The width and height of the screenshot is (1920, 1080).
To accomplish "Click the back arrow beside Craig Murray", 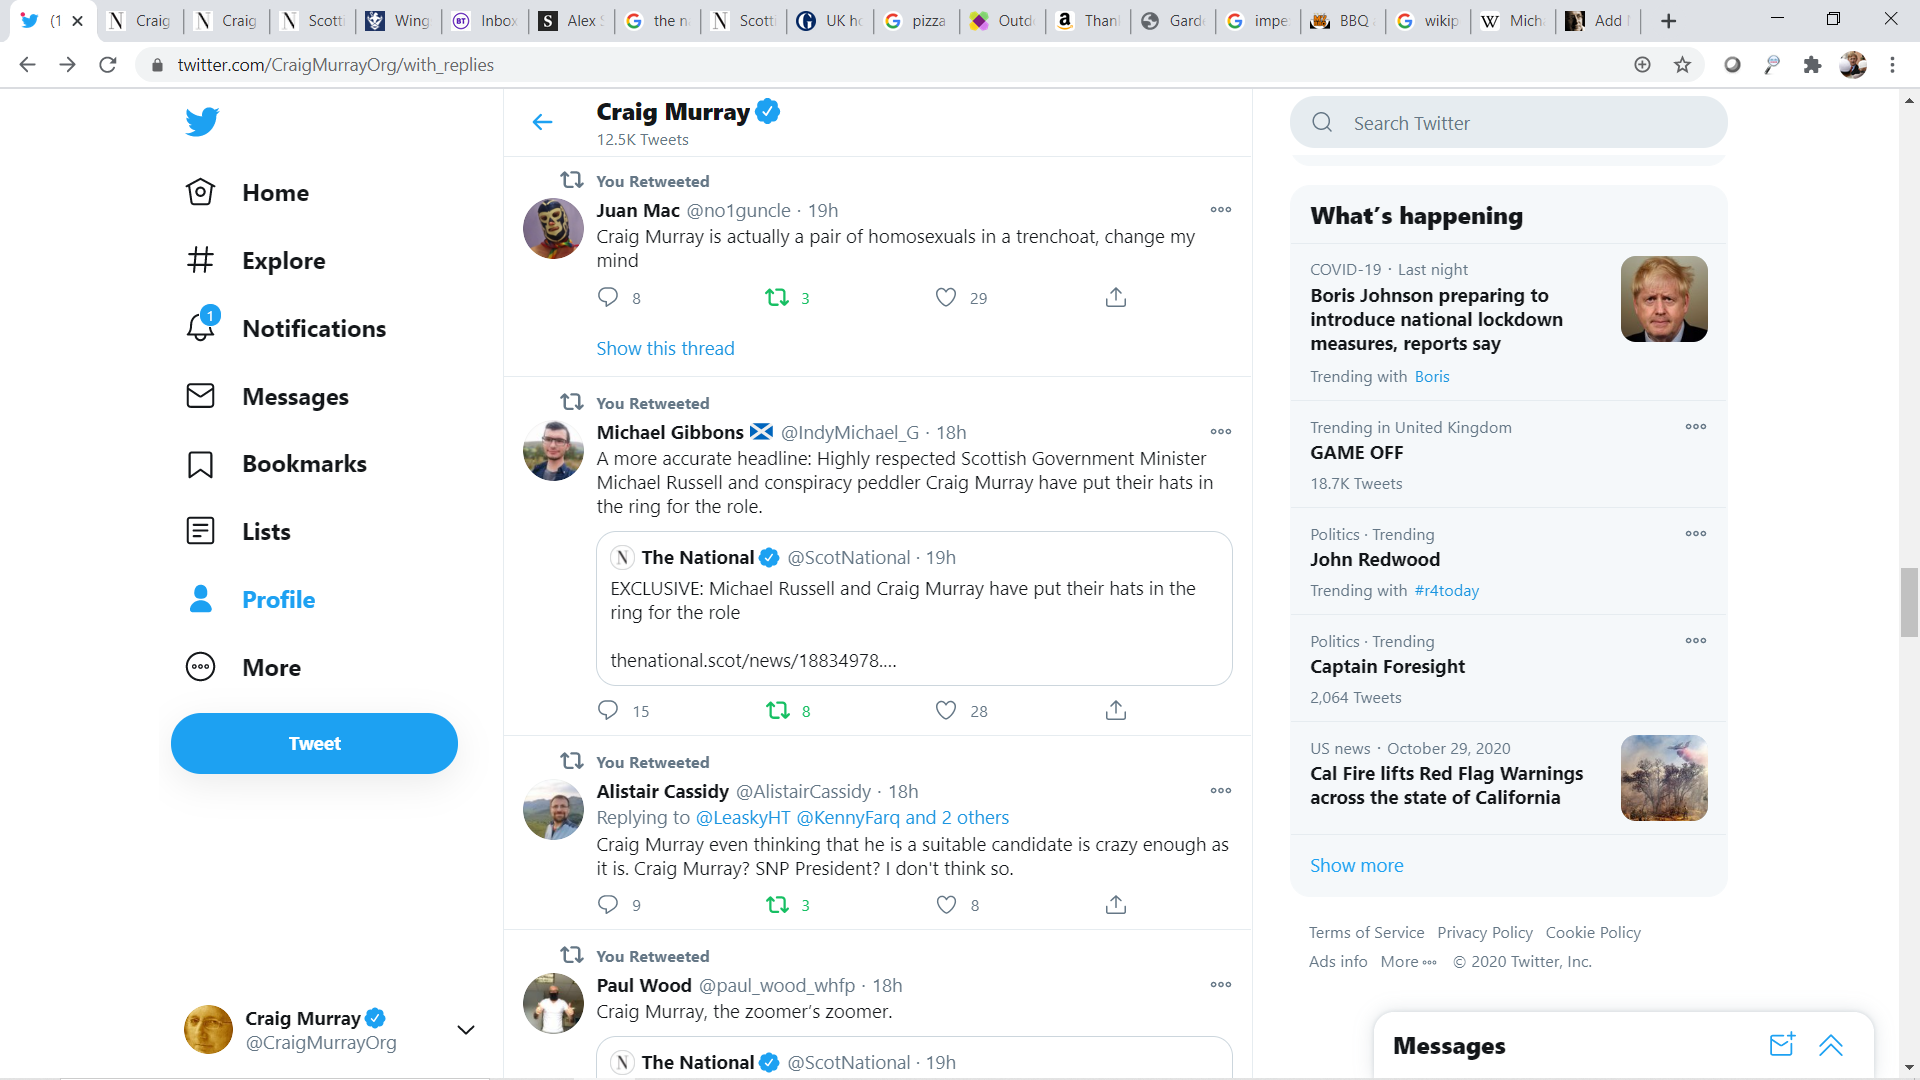I will click(x=542, y=122).
